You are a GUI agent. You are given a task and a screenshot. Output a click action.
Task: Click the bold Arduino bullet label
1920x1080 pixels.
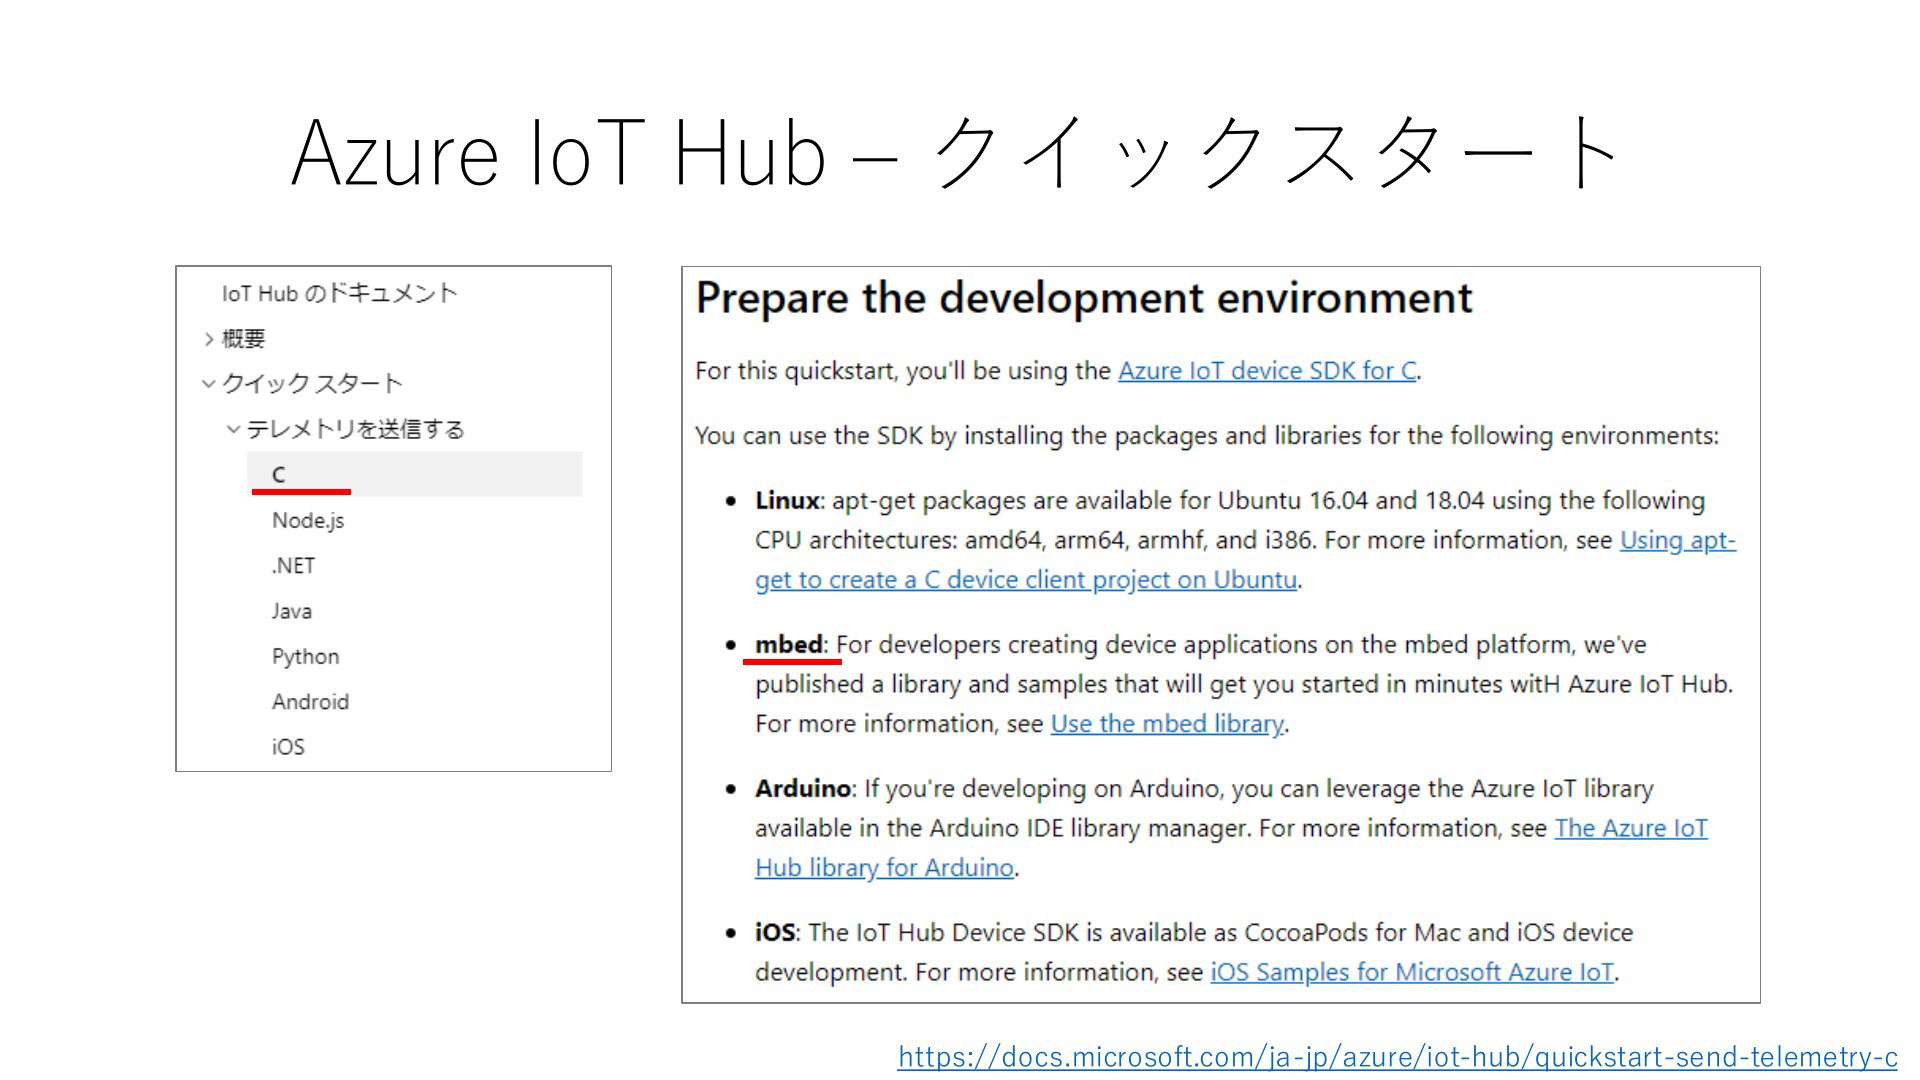[802, 789]
